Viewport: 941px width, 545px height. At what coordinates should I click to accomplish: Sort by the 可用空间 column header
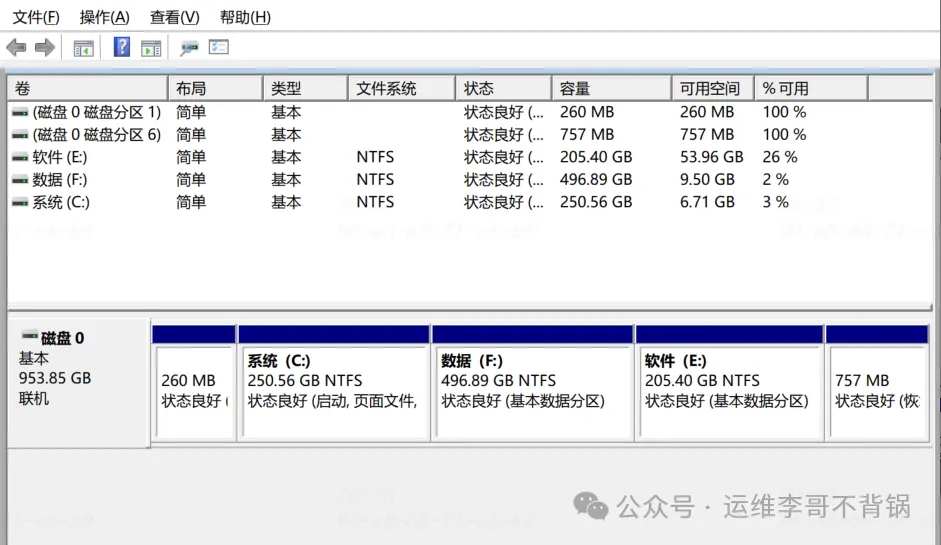(x=710, y=89)
